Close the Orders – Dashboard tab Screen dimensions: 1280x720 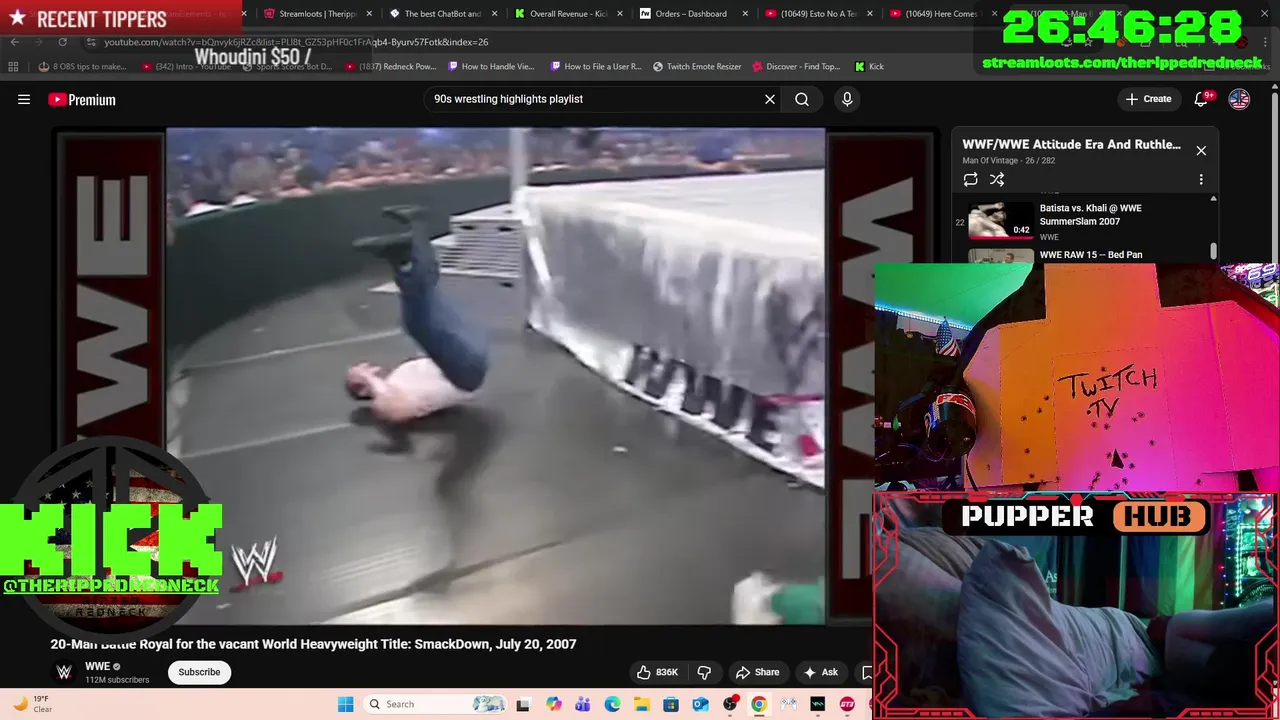click(x=745, y=14)
